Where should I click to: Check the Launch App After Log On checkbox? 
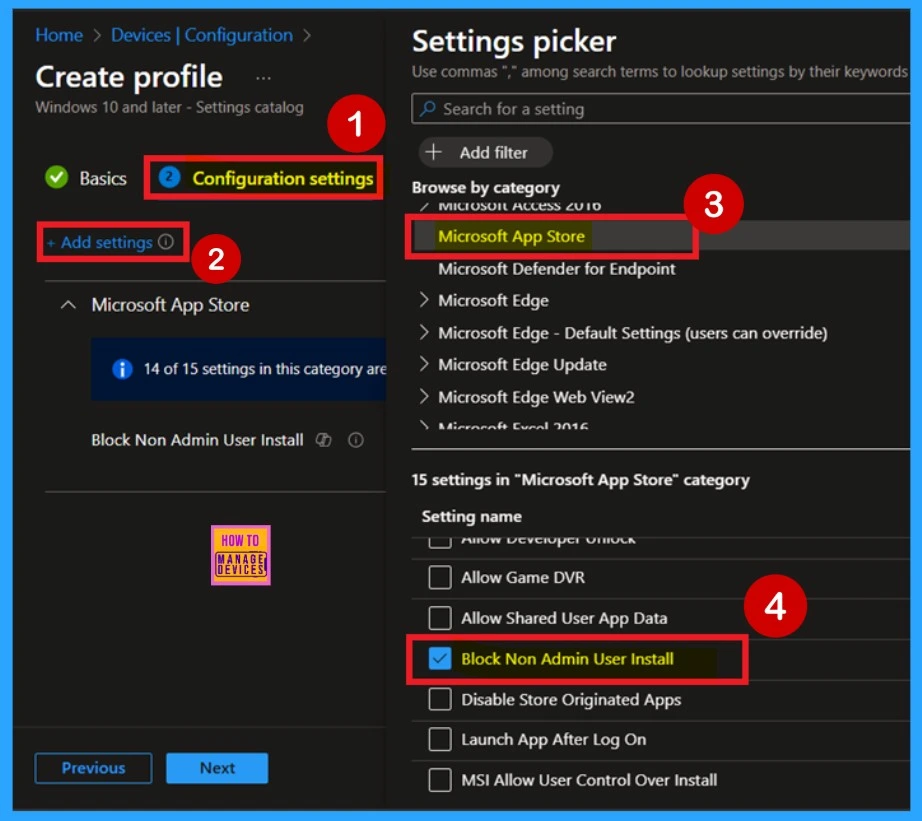[440, 739]
